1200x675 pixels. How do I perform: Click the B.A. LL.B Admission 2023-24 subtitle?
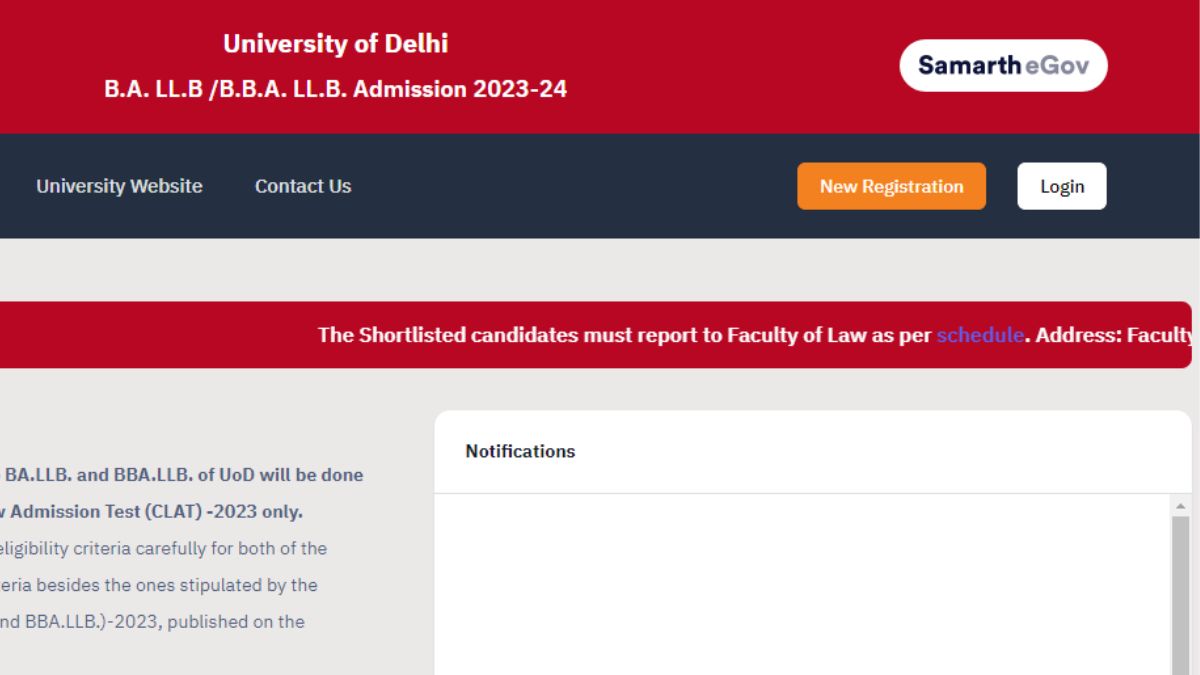pos(335,88)
